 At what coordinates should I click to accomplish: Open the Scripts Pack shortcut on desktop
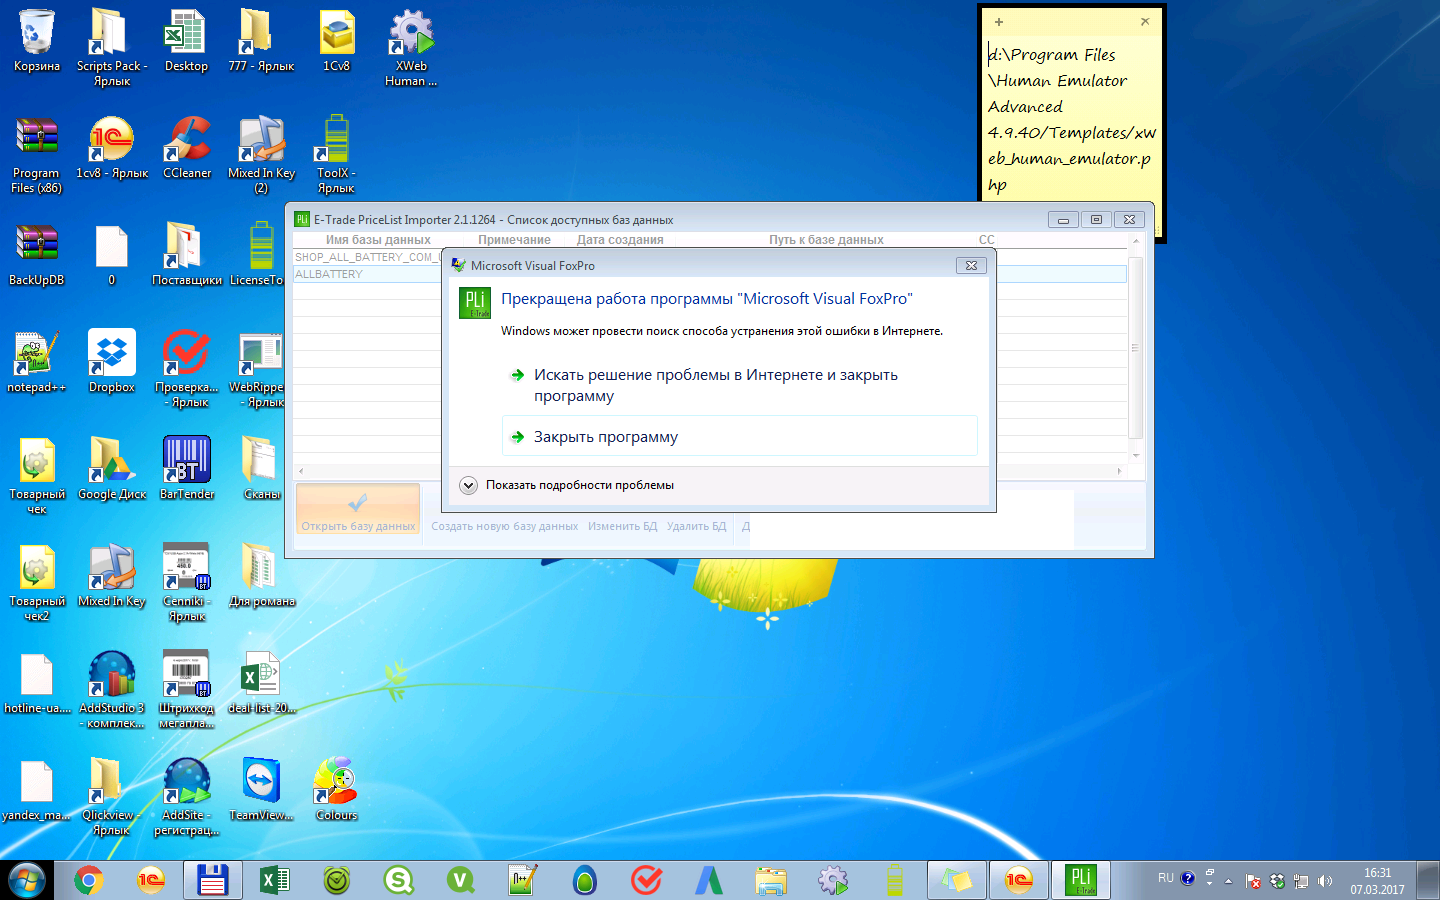click(x=112, y=48)
